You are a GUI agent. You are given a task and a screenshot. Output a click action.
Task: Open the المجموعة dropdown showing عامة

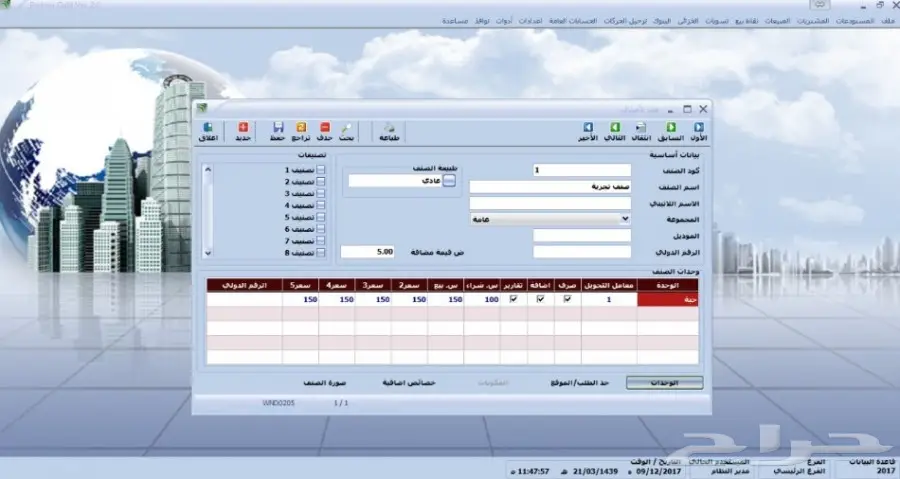pos(550,219)
